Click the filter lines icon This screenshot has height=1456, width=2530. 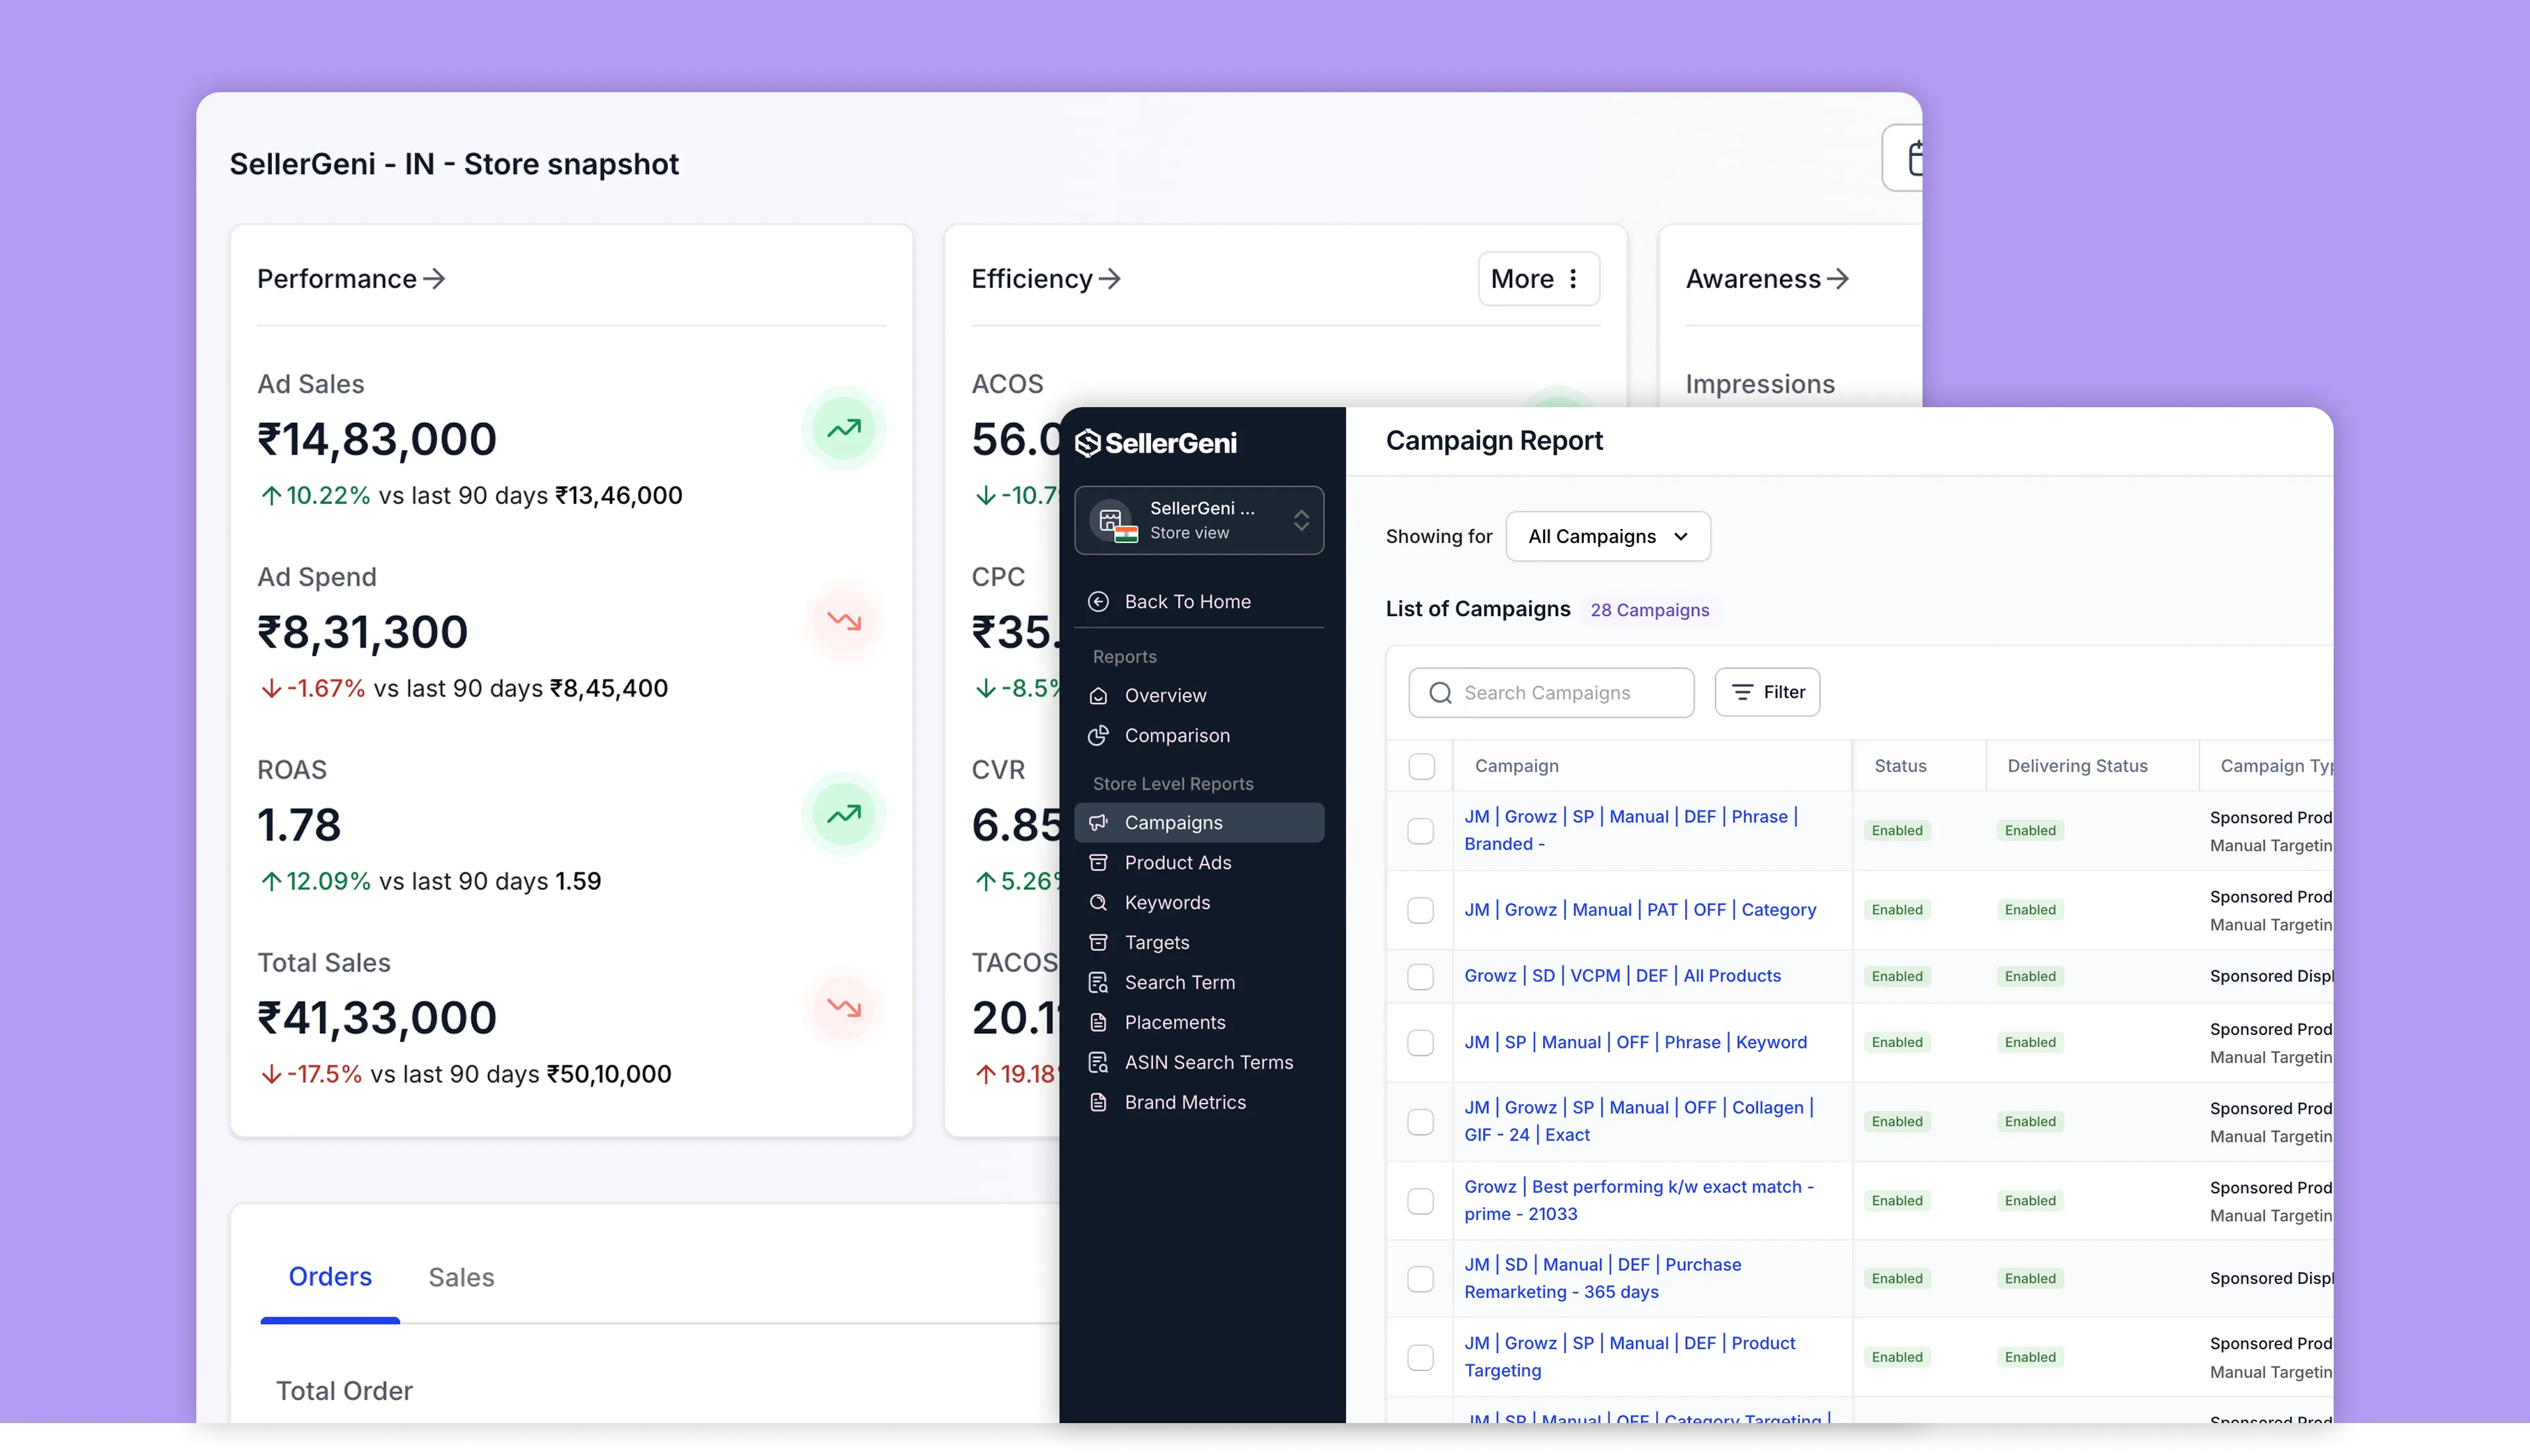point(1742,693)
